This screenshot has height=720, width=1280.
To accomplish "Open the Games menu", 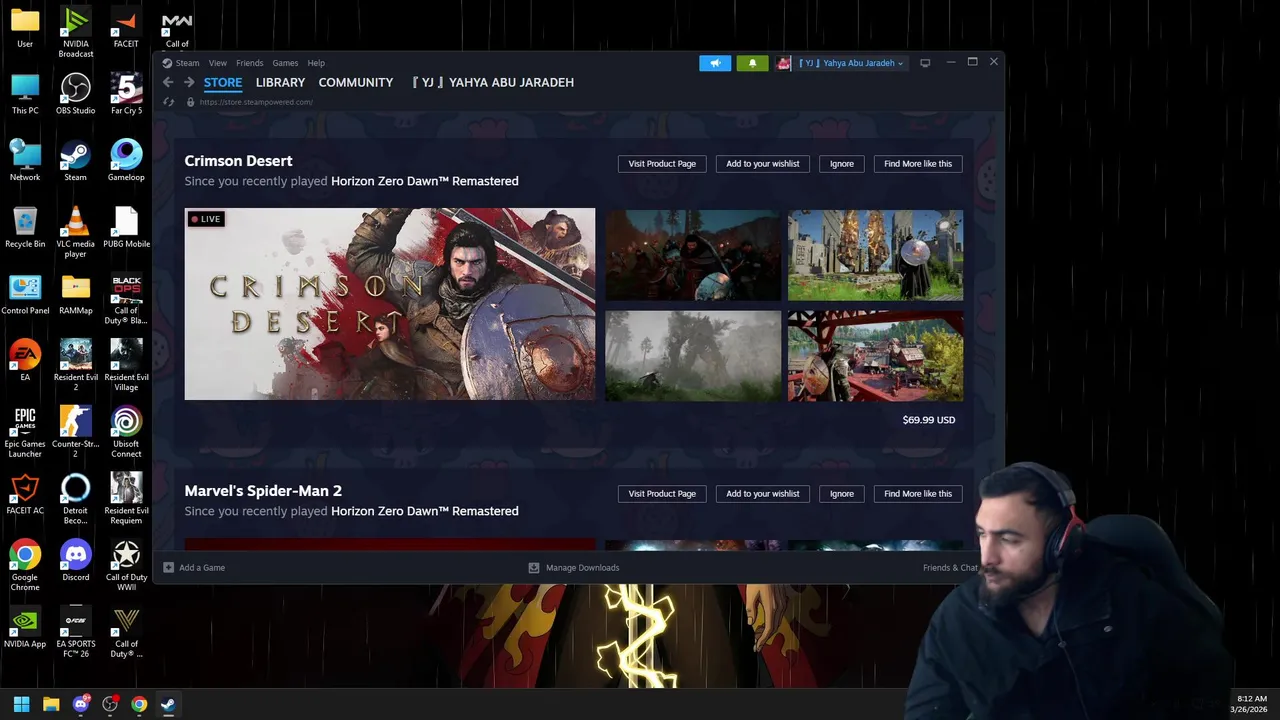I will [x=285, y=63].
